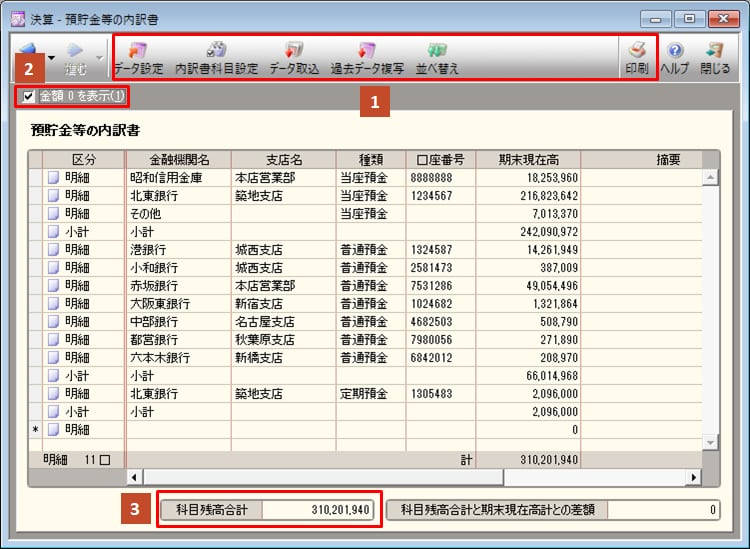
Task: Click the row icon for 中部銀行
Action: (x=54, y=321)
